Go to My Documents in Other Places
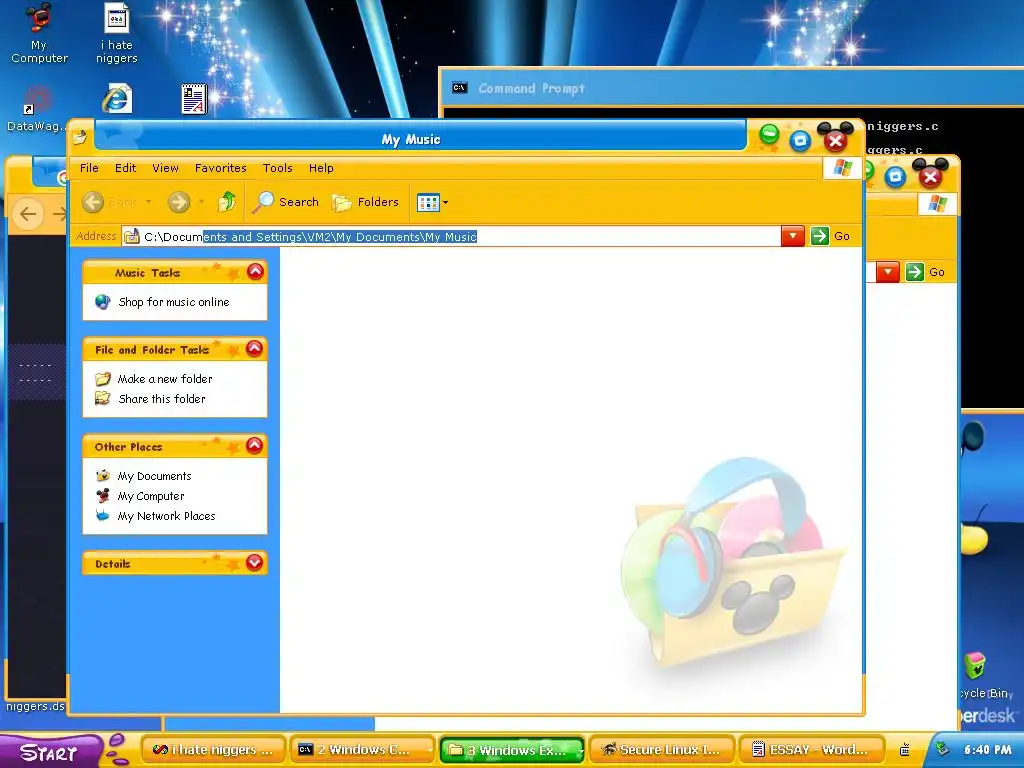 154,476
